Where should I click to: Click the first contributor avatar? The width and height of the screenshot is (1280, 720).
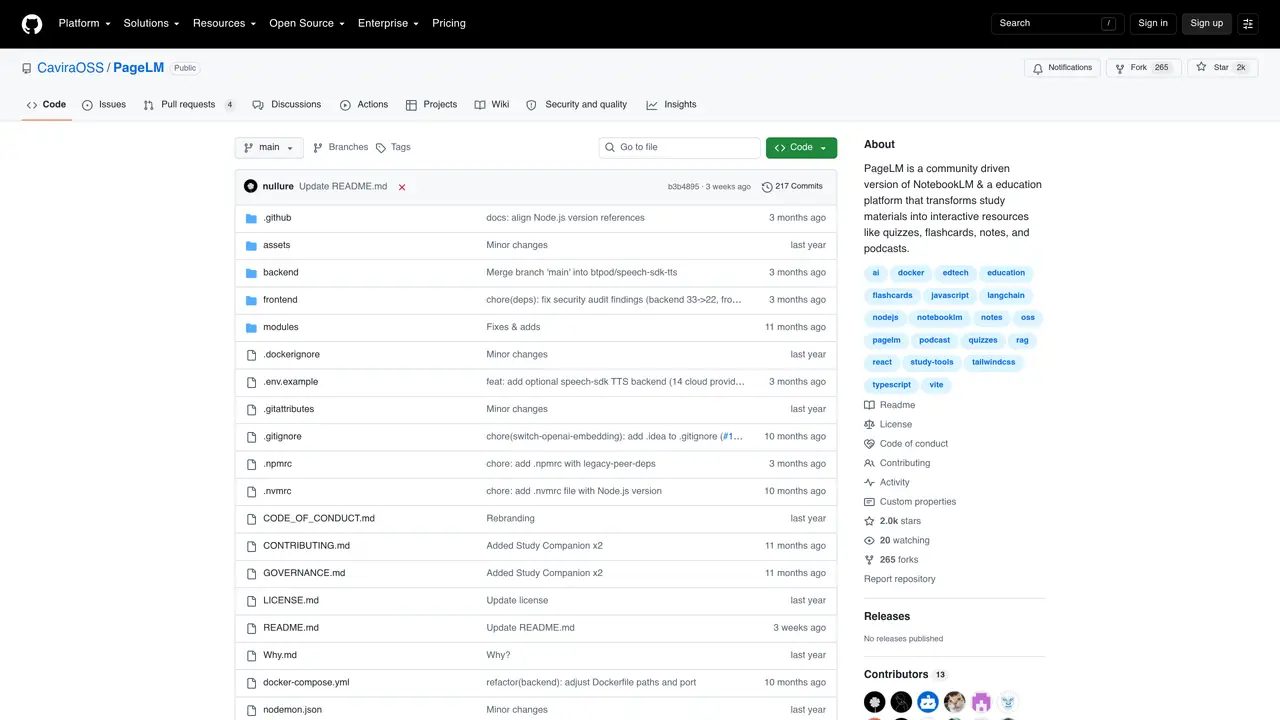(875, 702)
